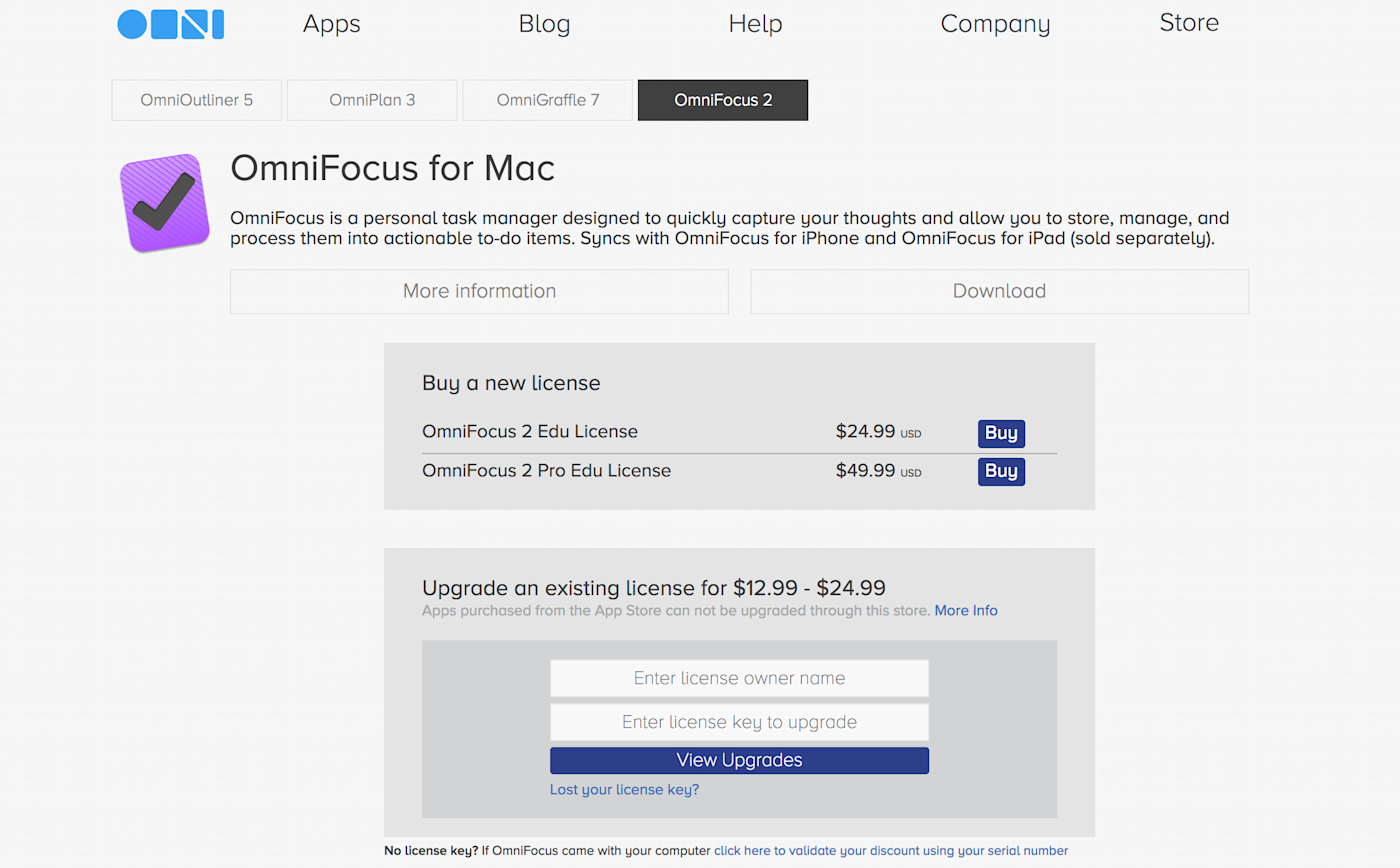Click the license owner name field
Image resolution: width=1400 pixels, height=868 pixels.
click(739, 678)
